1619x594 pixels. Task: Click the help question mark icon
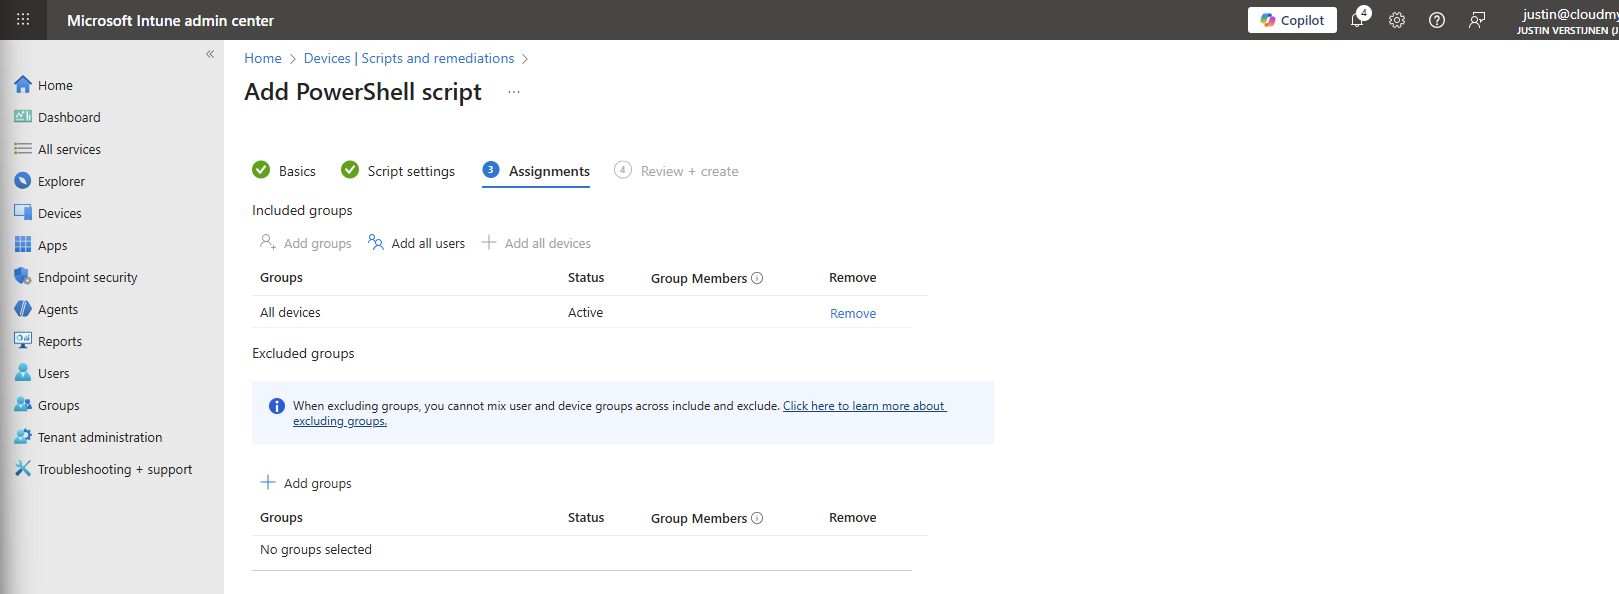point(1437,20)
